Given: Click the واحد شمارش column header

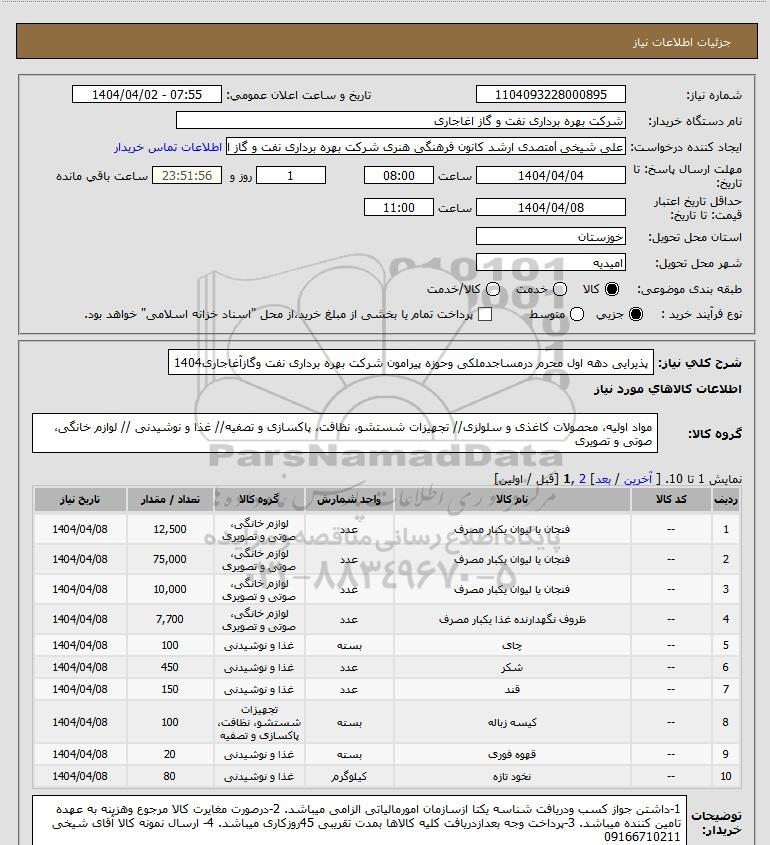Looking at the screenshot, I should [x=349, y=500].
